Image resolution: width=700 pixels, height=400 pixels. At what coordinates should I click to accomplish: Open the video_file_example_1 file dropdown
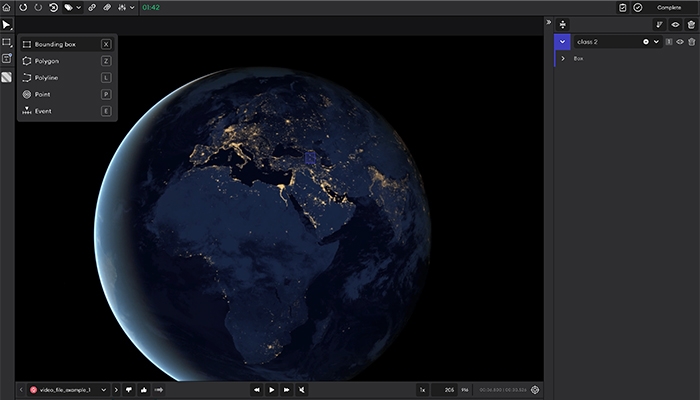103,389
